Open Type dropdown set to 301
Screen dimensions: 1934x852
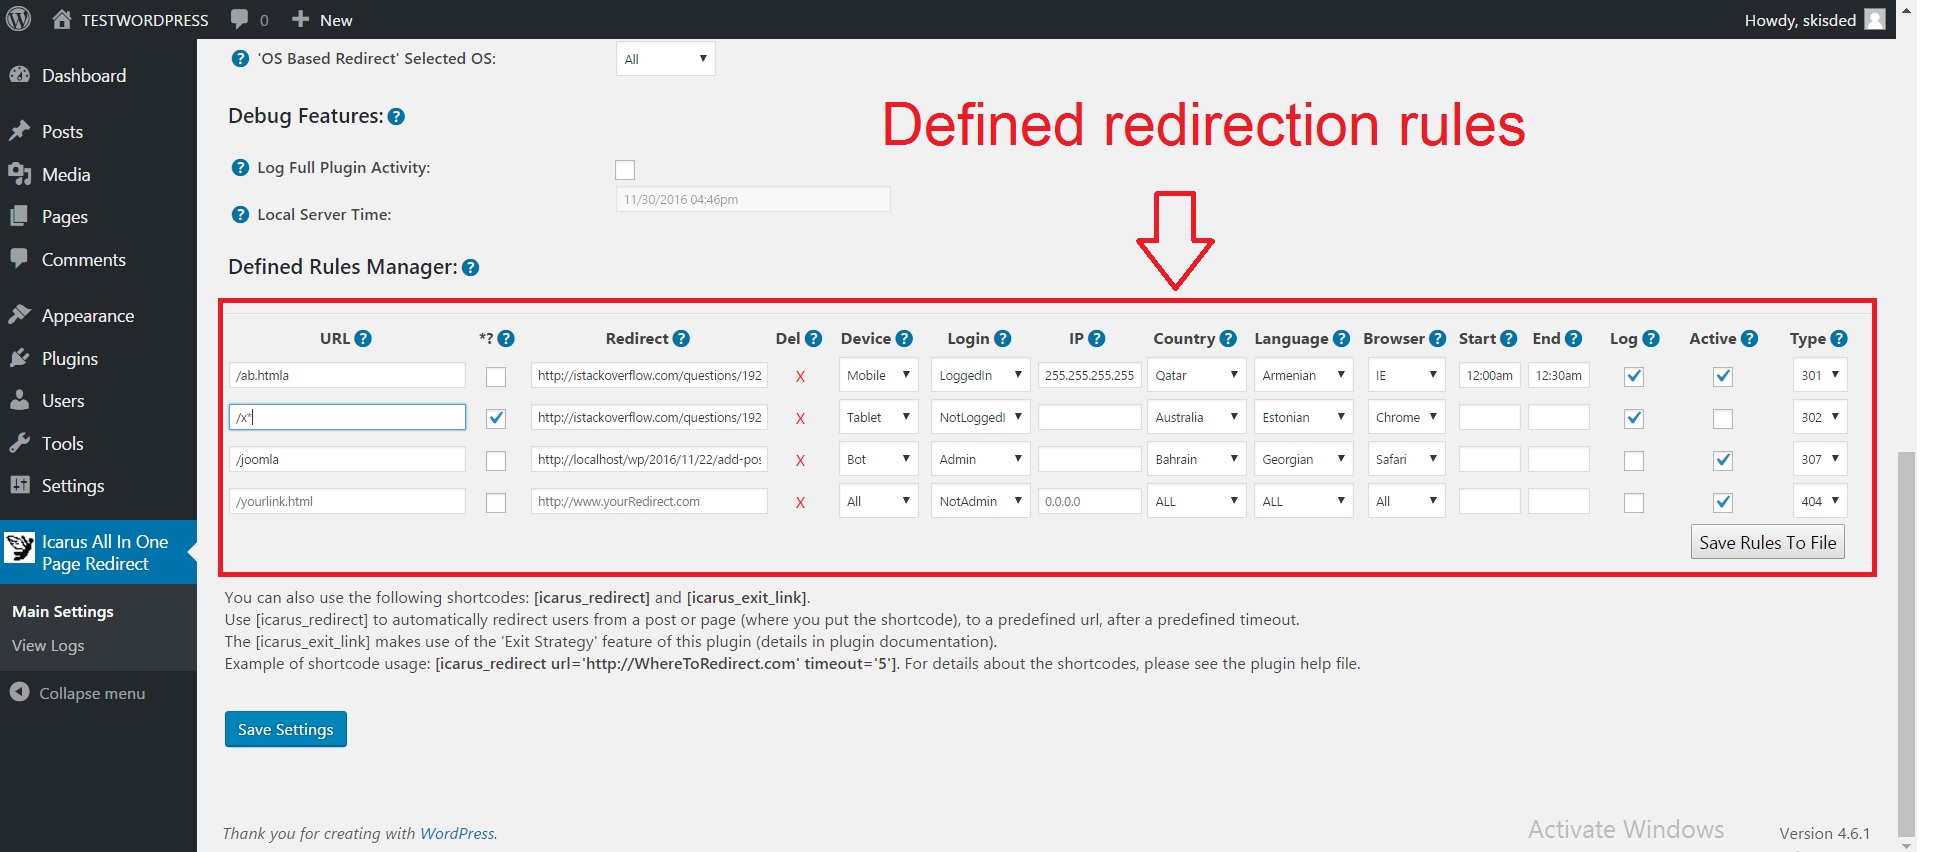tap(1819, 375)
